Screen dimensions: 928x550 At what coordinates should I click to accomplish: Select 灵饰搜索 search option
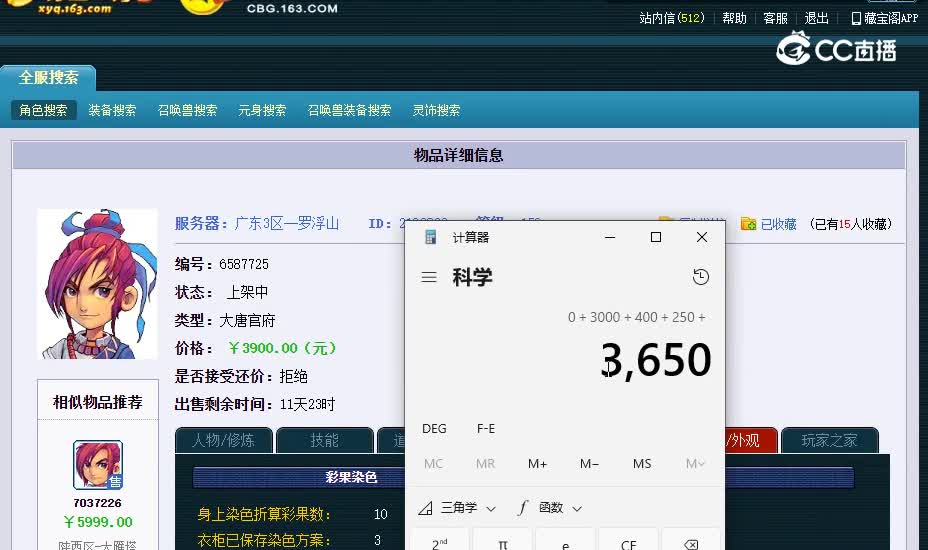(436, 110)
